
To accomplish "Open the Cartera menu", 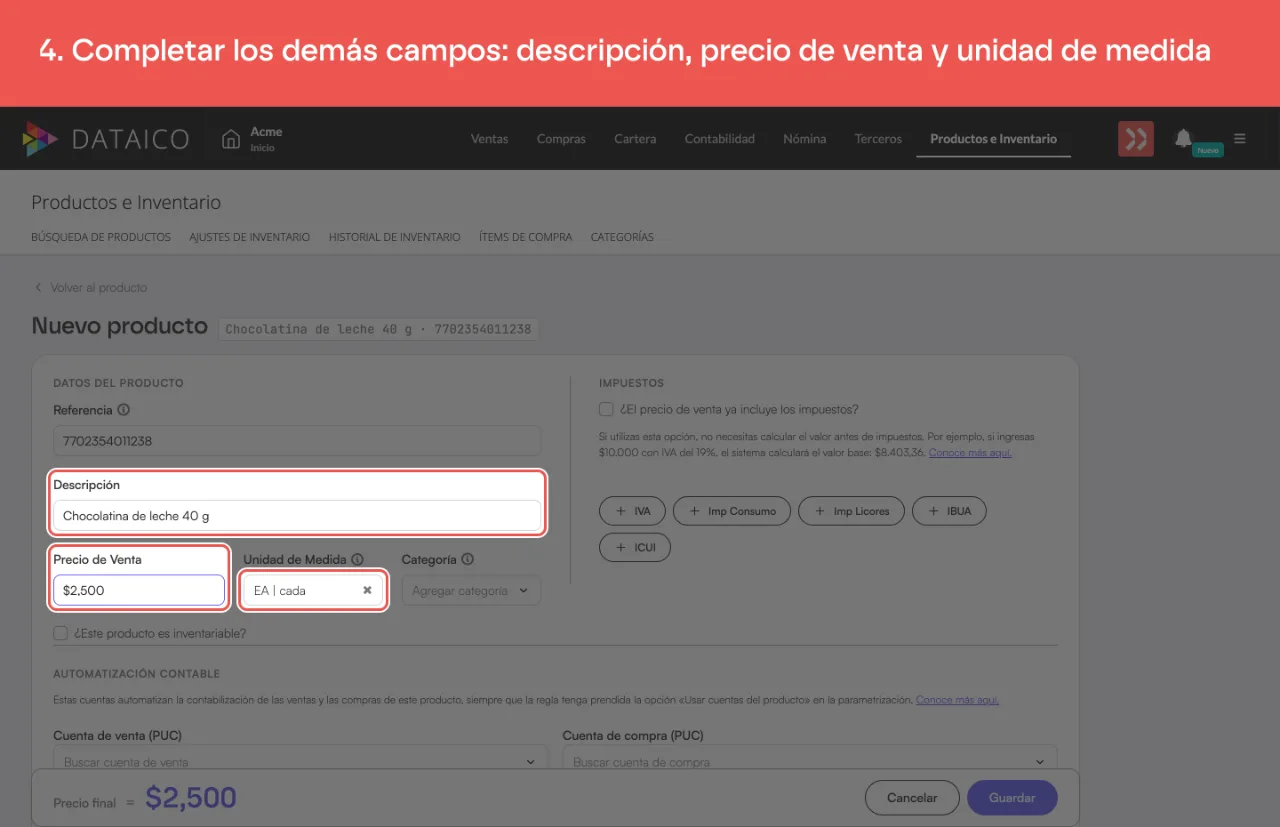I will point(635,139).
